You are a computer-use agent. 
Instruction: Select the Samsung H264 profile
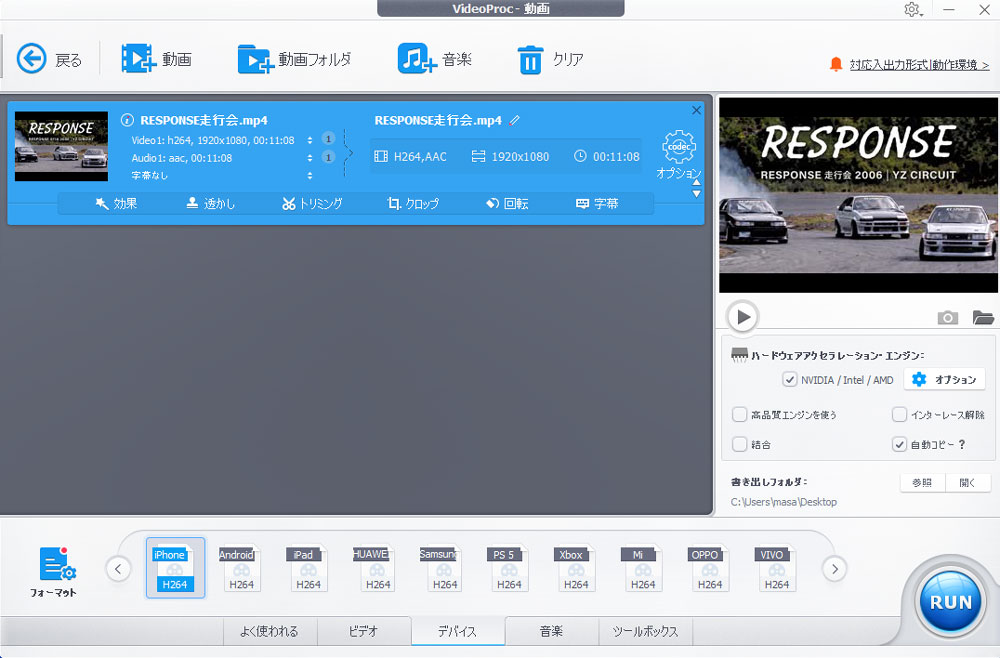click(442, 567)
